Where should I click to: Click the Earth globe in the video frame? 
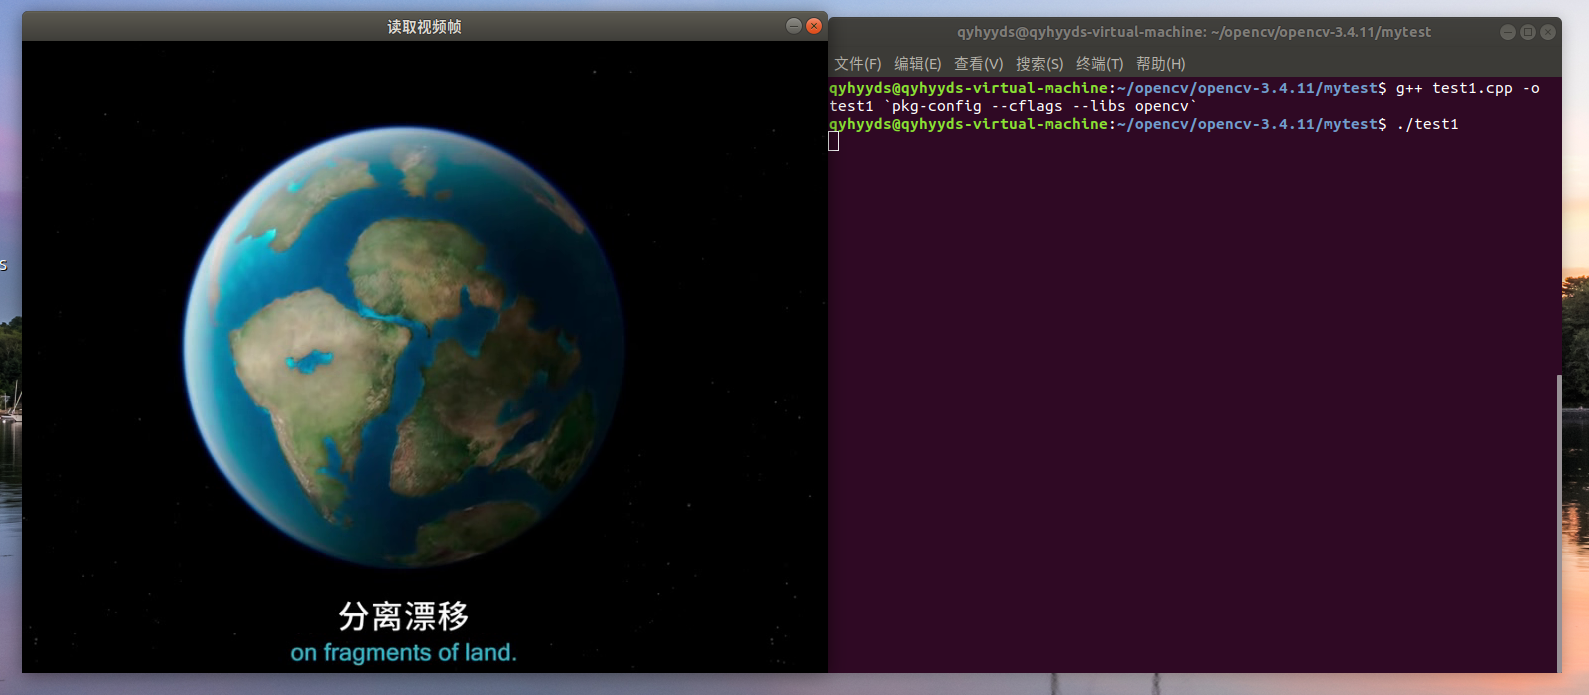tap(404, 347)
